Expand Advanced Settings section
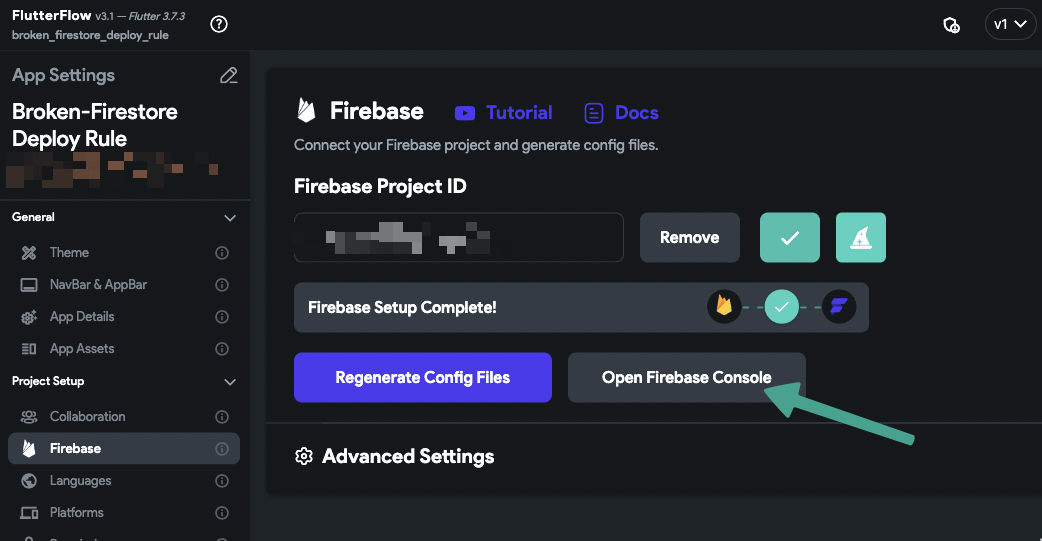Viewport: 1042px width, 541px height. (x=395, y=457)
